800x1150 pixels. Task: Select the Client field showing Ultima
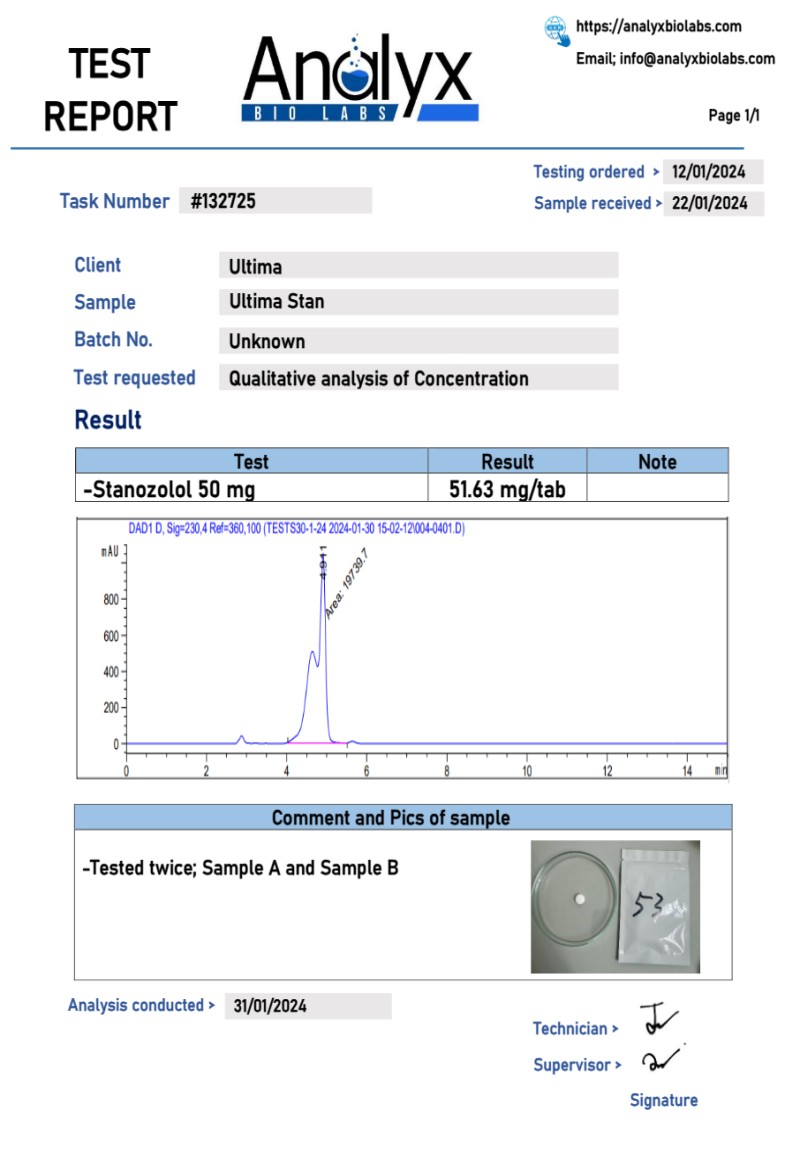tap(418, 266)
